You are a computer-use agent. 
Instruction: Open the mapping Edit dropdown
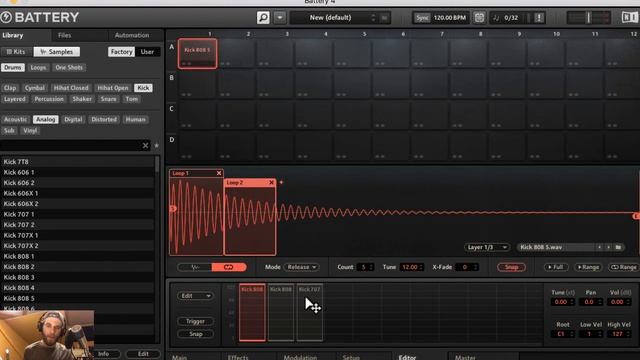tap(195, 296)
